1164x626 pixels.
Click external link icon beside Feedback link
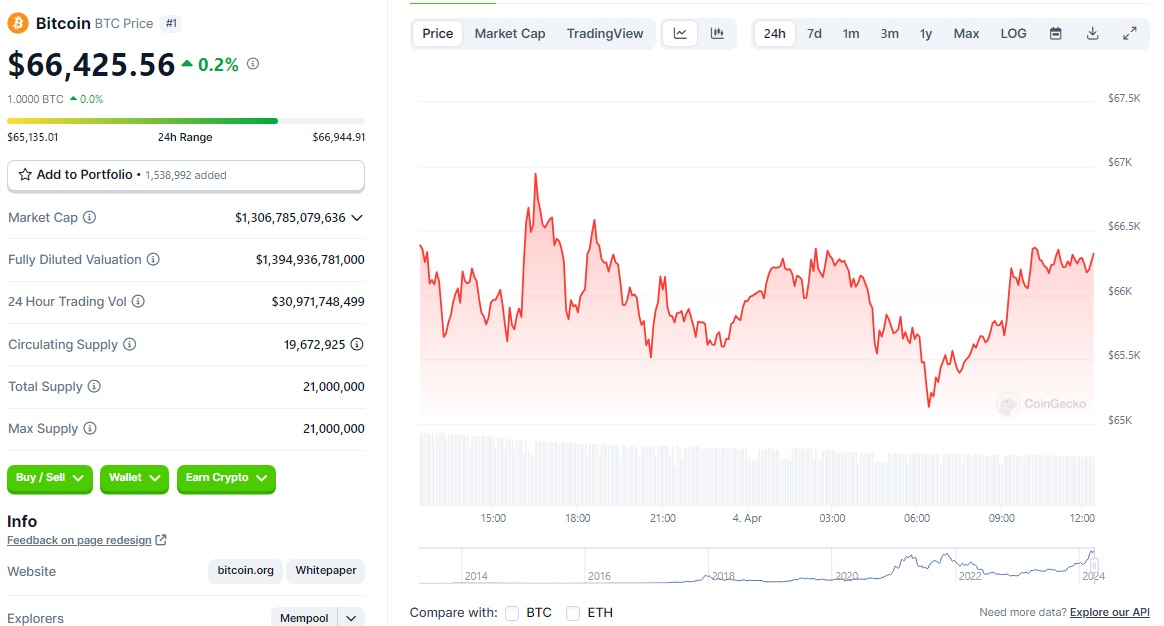click(161, 540)
